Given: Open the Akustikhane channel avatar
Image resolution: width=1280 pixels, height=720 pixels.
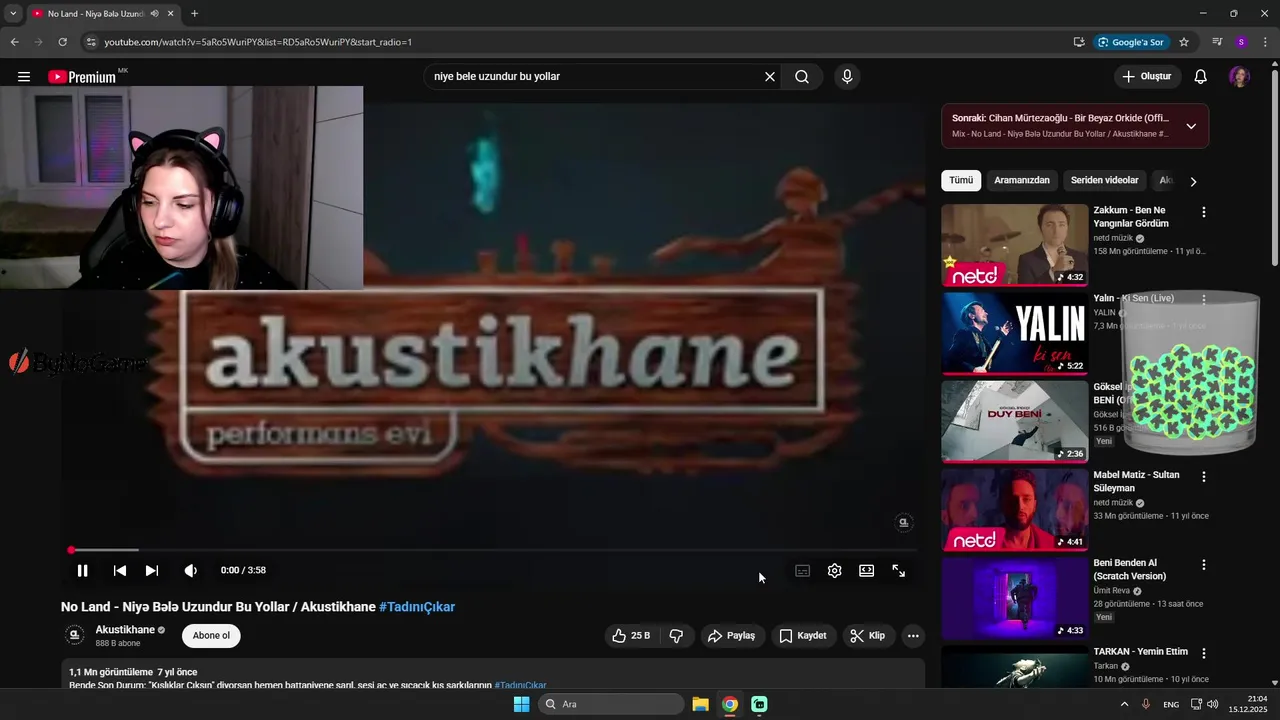Looking at the screenshot, I should [74, 636].
